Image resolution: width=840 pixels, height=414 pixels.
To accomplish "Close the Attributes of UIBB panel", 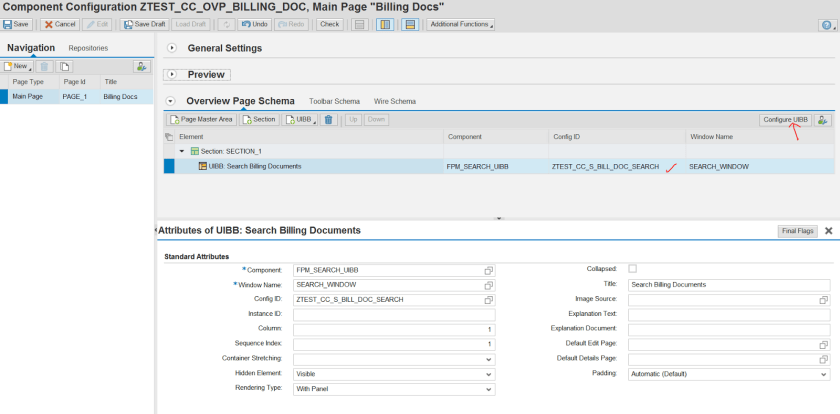I will click(828, 231).
